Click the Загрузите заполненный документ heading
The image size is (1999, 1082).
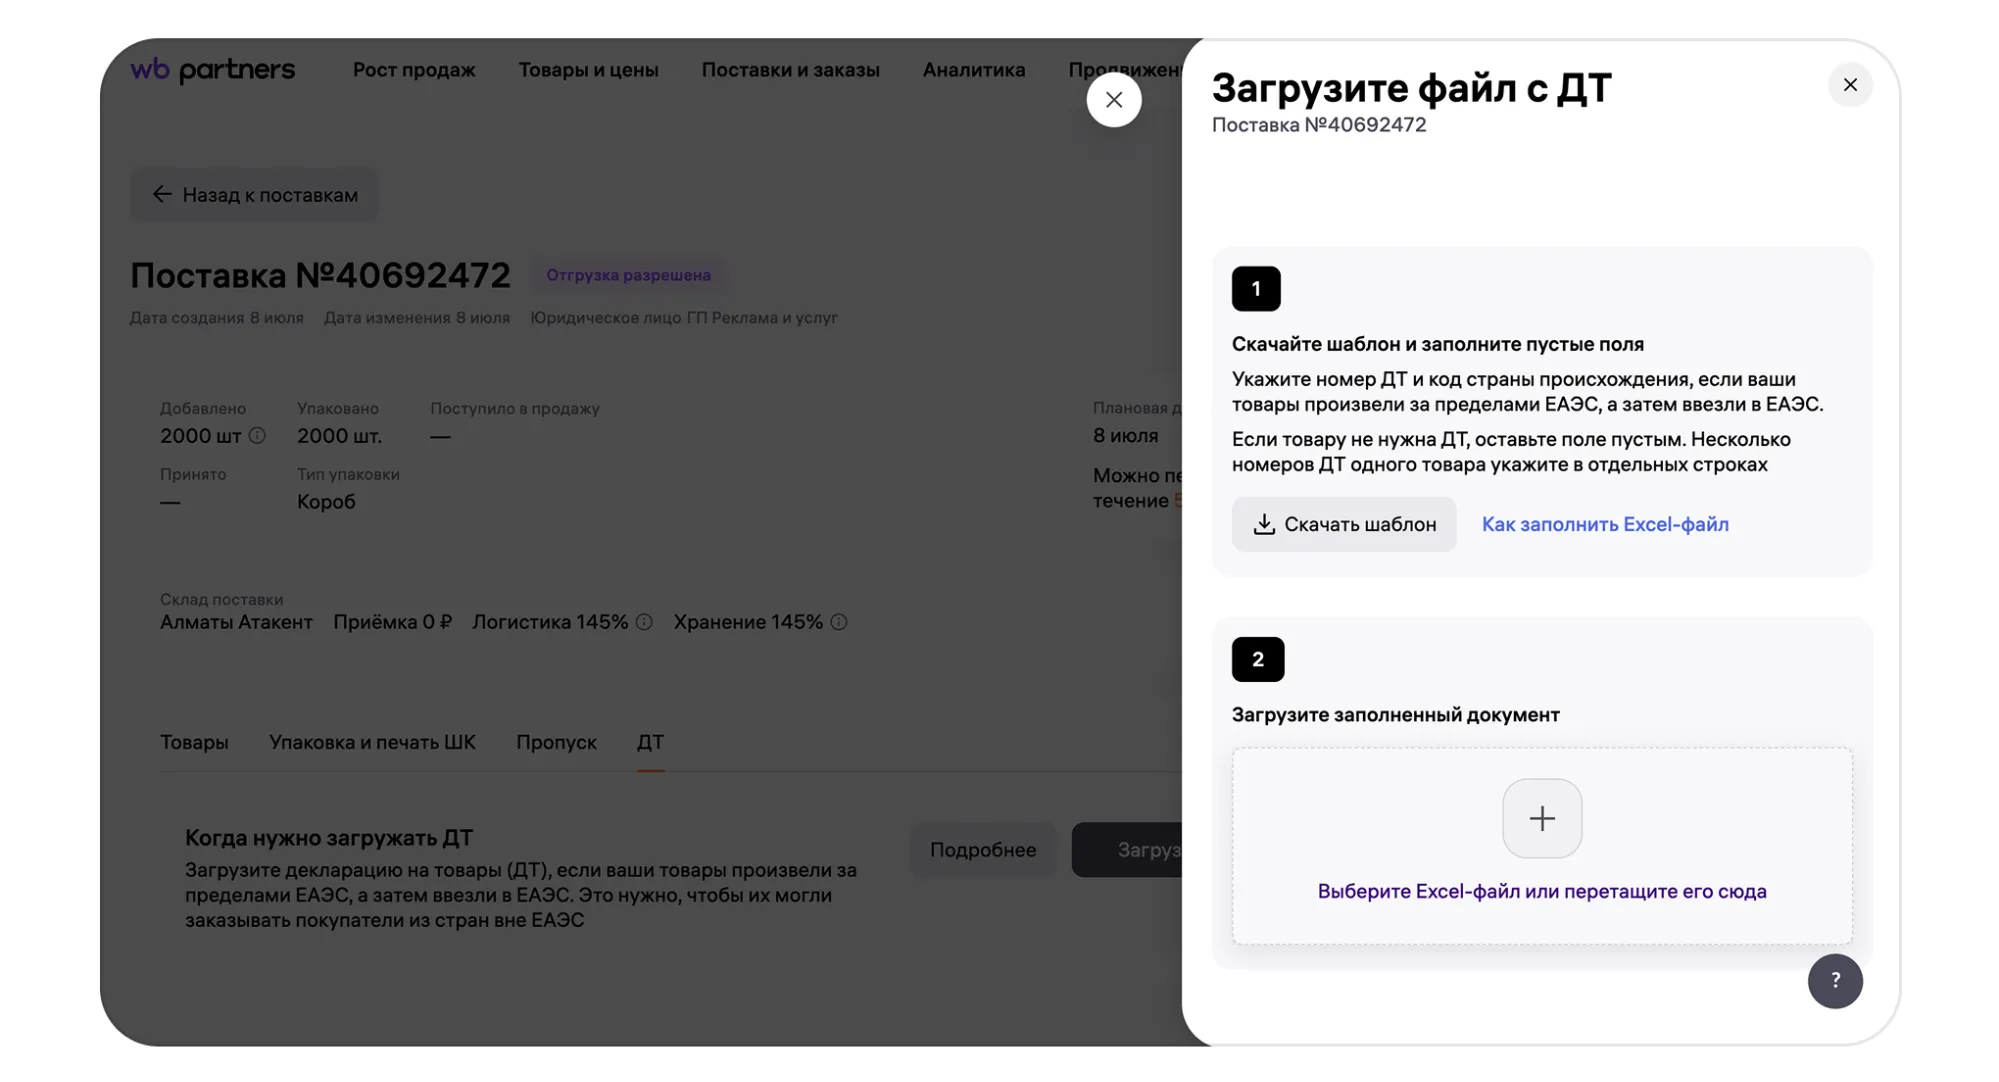[1395, 715]
